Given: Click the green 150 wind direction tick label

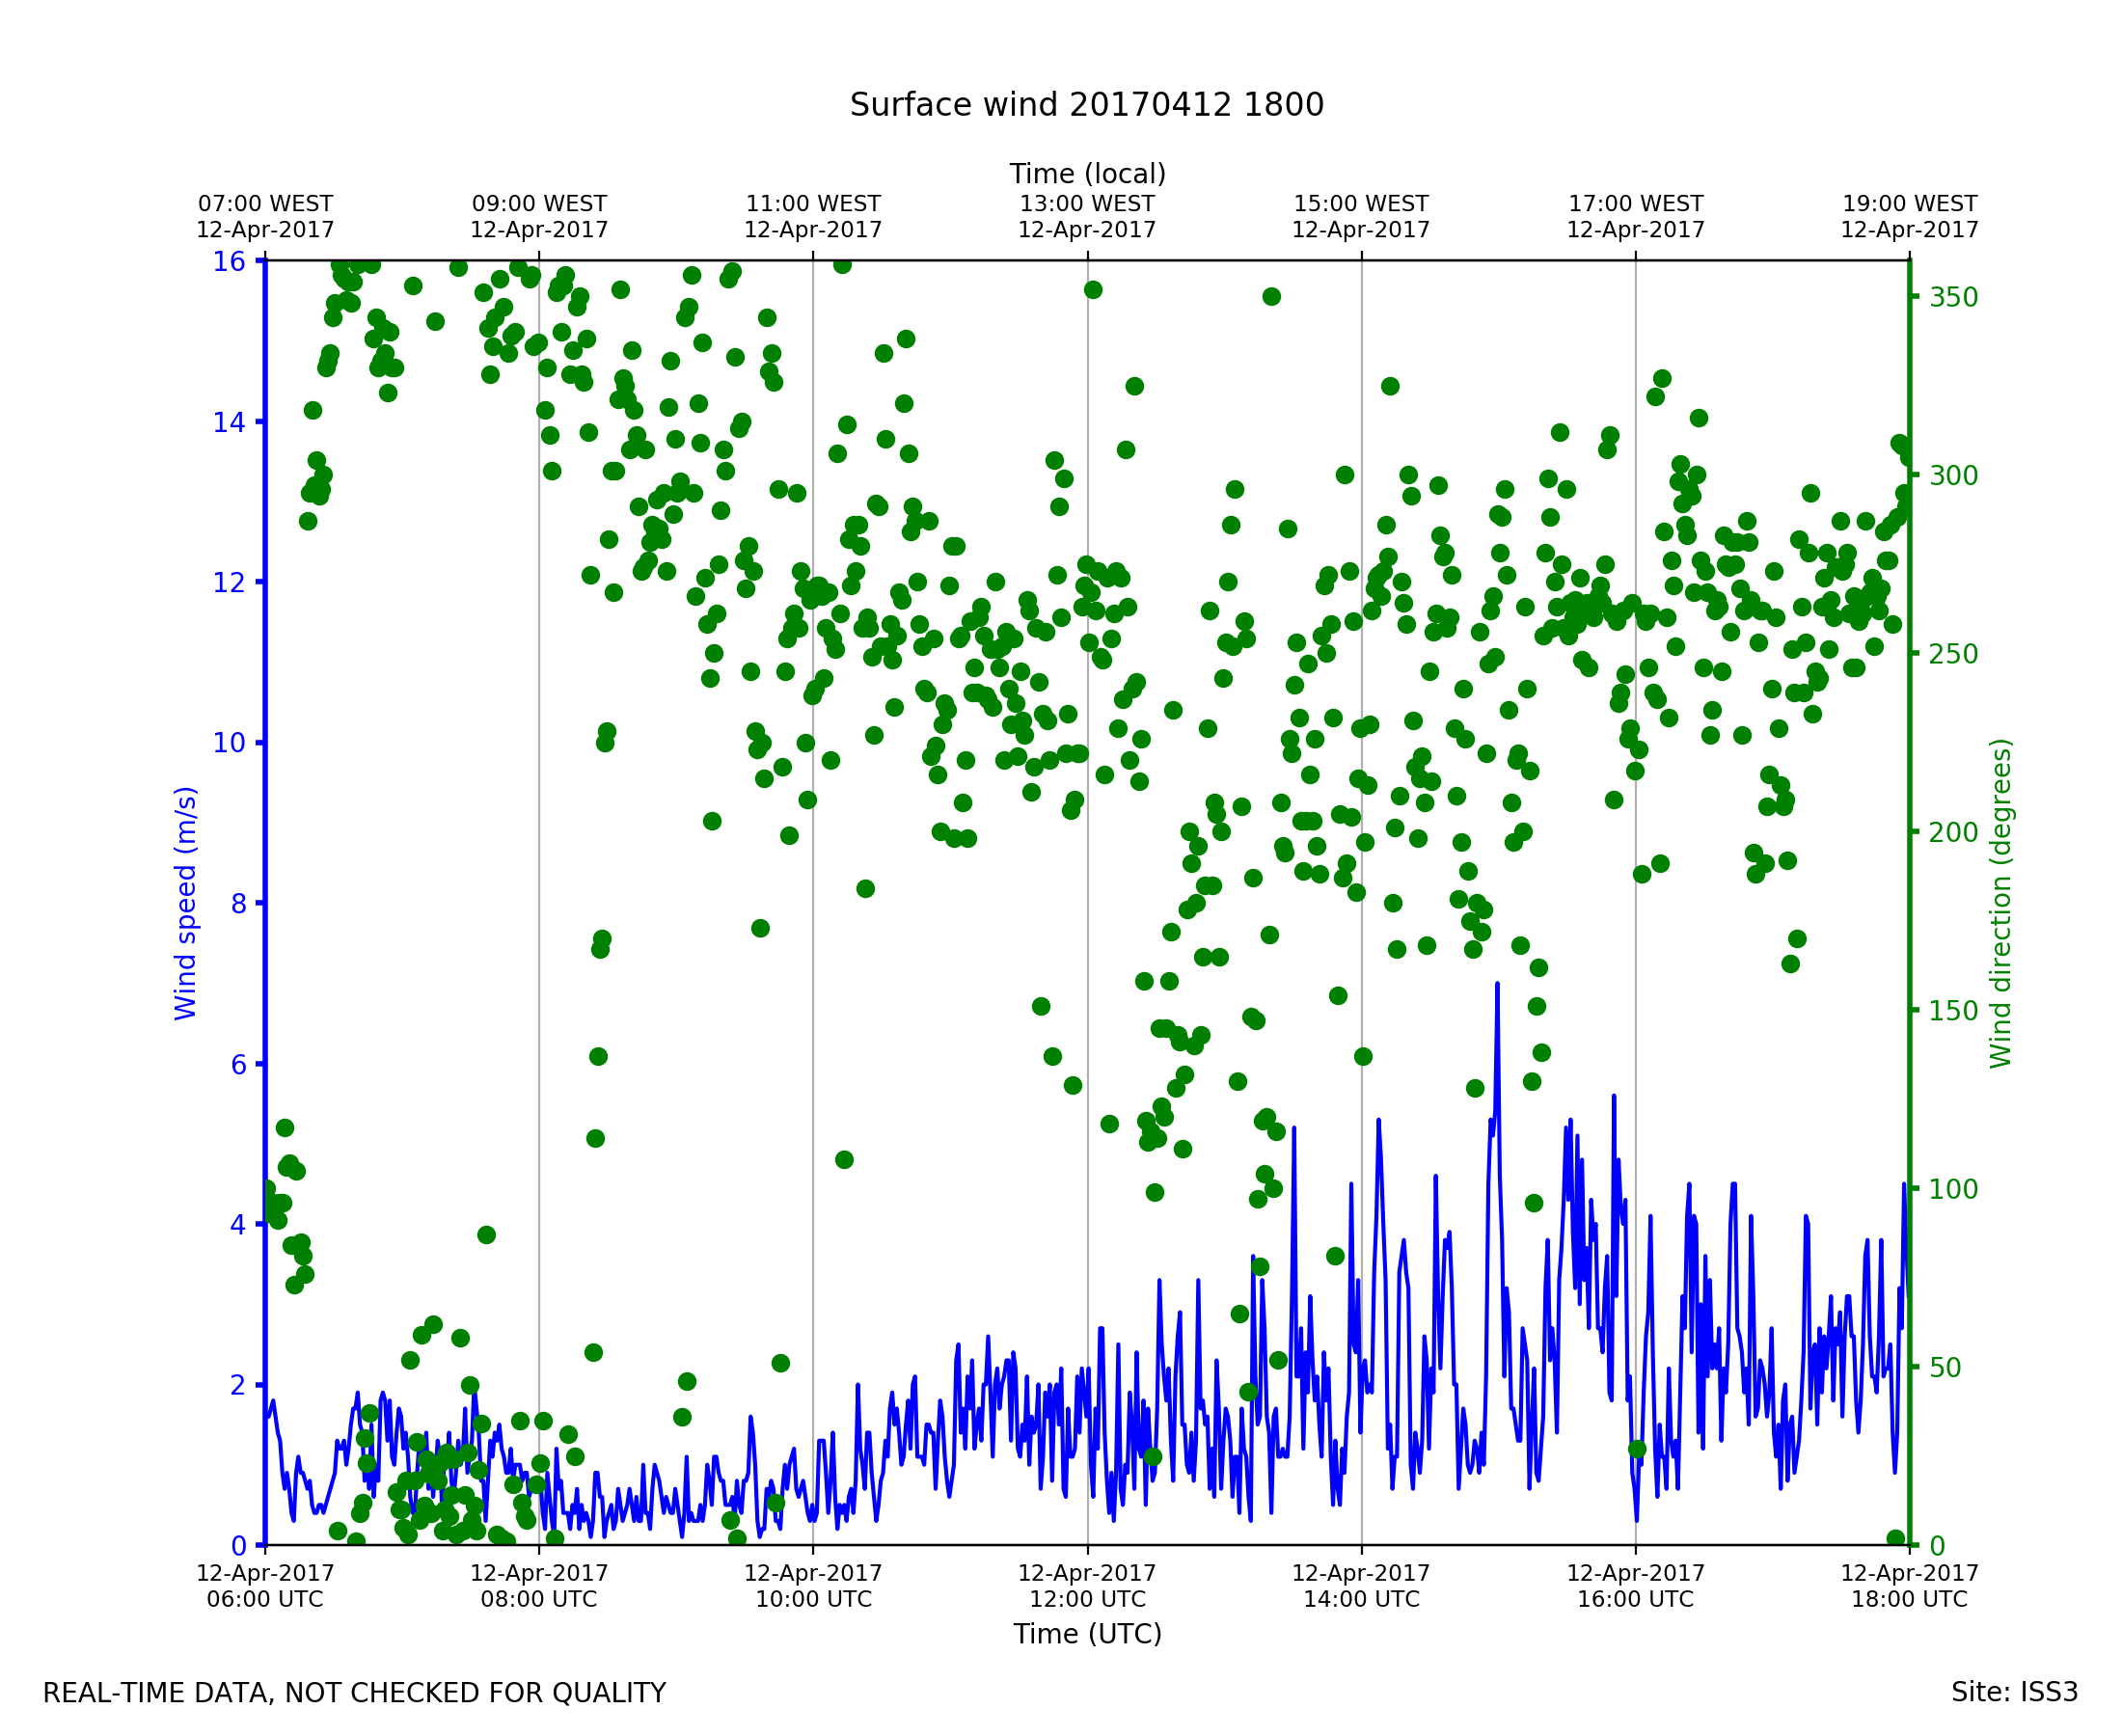Looking at the screenshot, I should point(1953,1011).
